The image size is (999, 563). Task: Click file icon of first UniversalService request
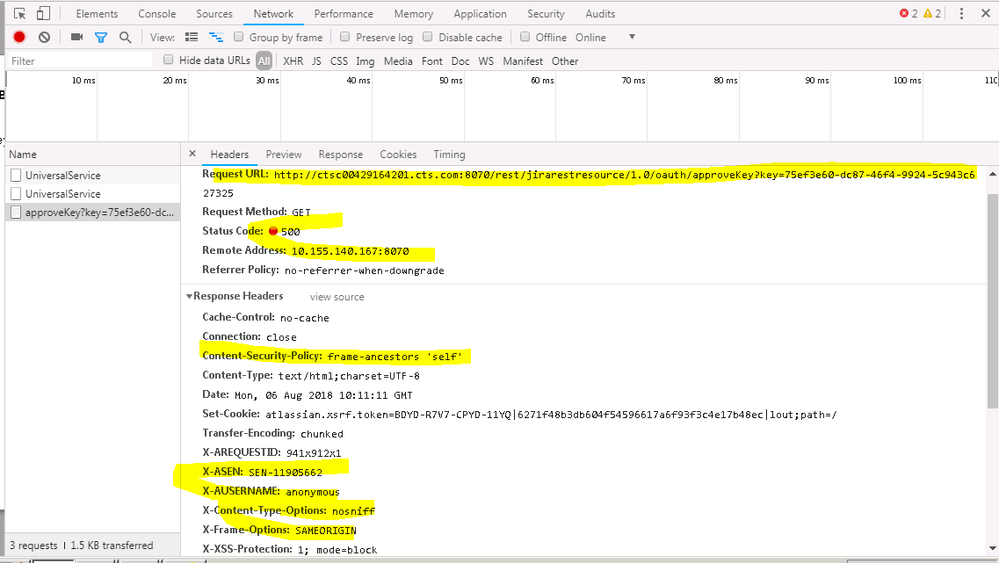pos(16,175)
